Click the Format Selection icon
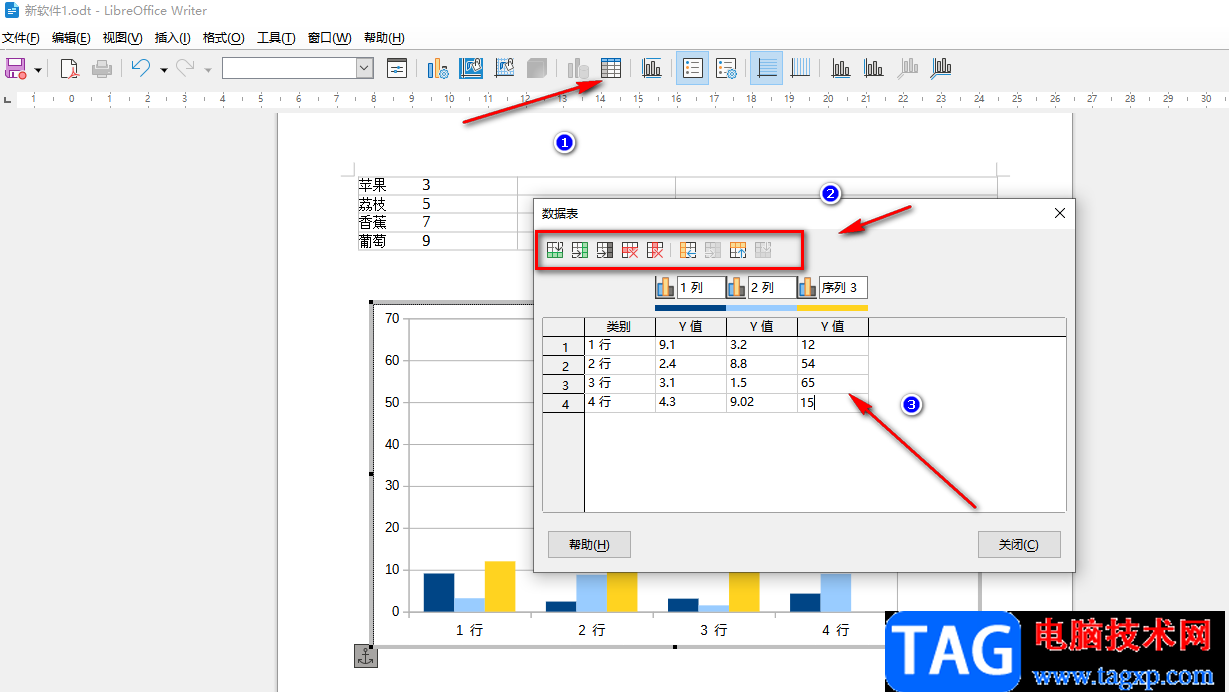 (x=397, y=69)
